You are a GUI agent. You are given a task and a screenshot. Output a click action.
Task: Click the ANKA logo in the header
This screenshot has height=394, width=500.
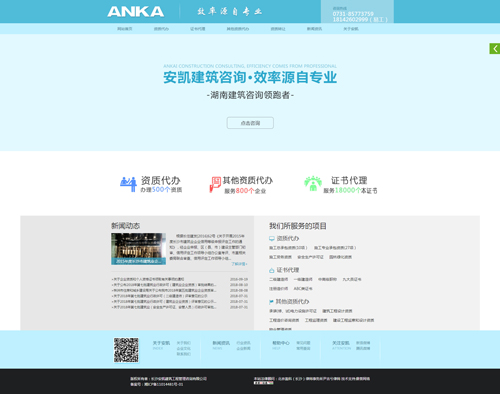coord(135,12)
